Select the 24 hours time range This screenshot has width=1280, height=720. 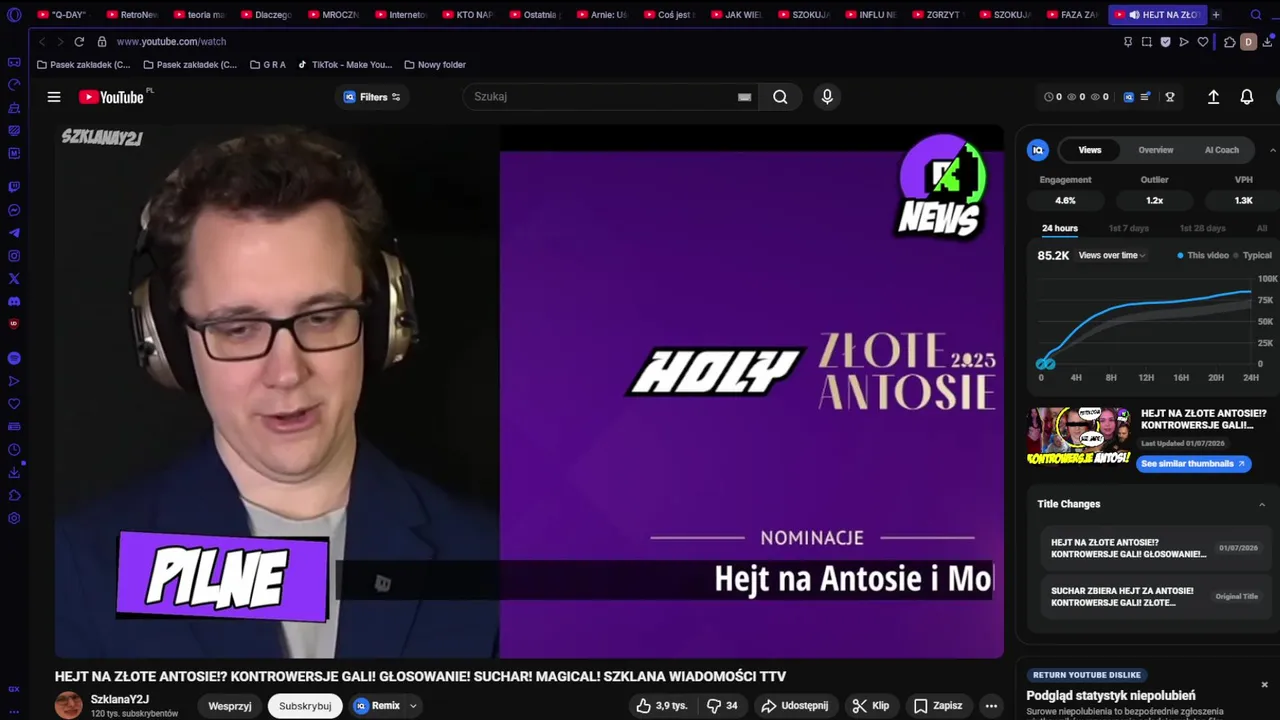1060,228
